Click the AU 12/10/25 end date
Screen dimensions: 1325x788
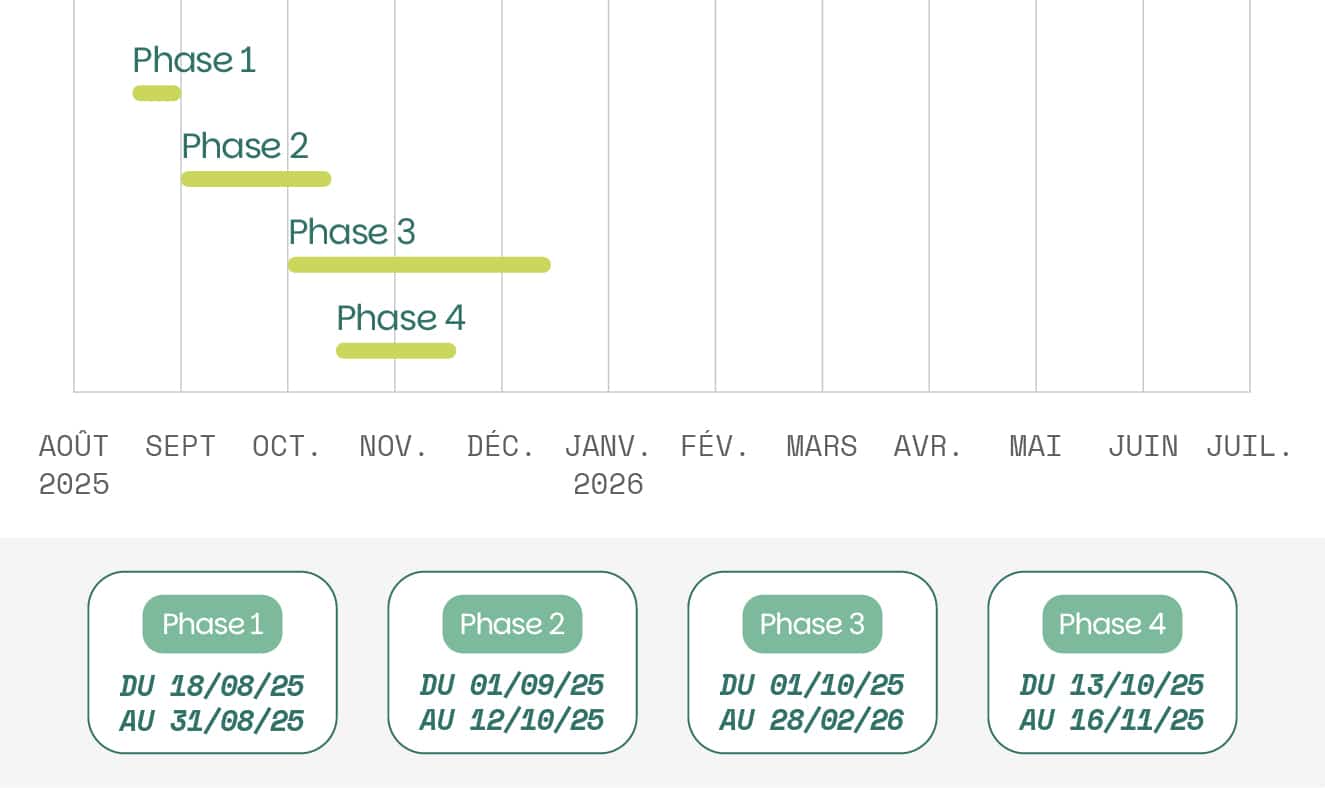[512, 720]
